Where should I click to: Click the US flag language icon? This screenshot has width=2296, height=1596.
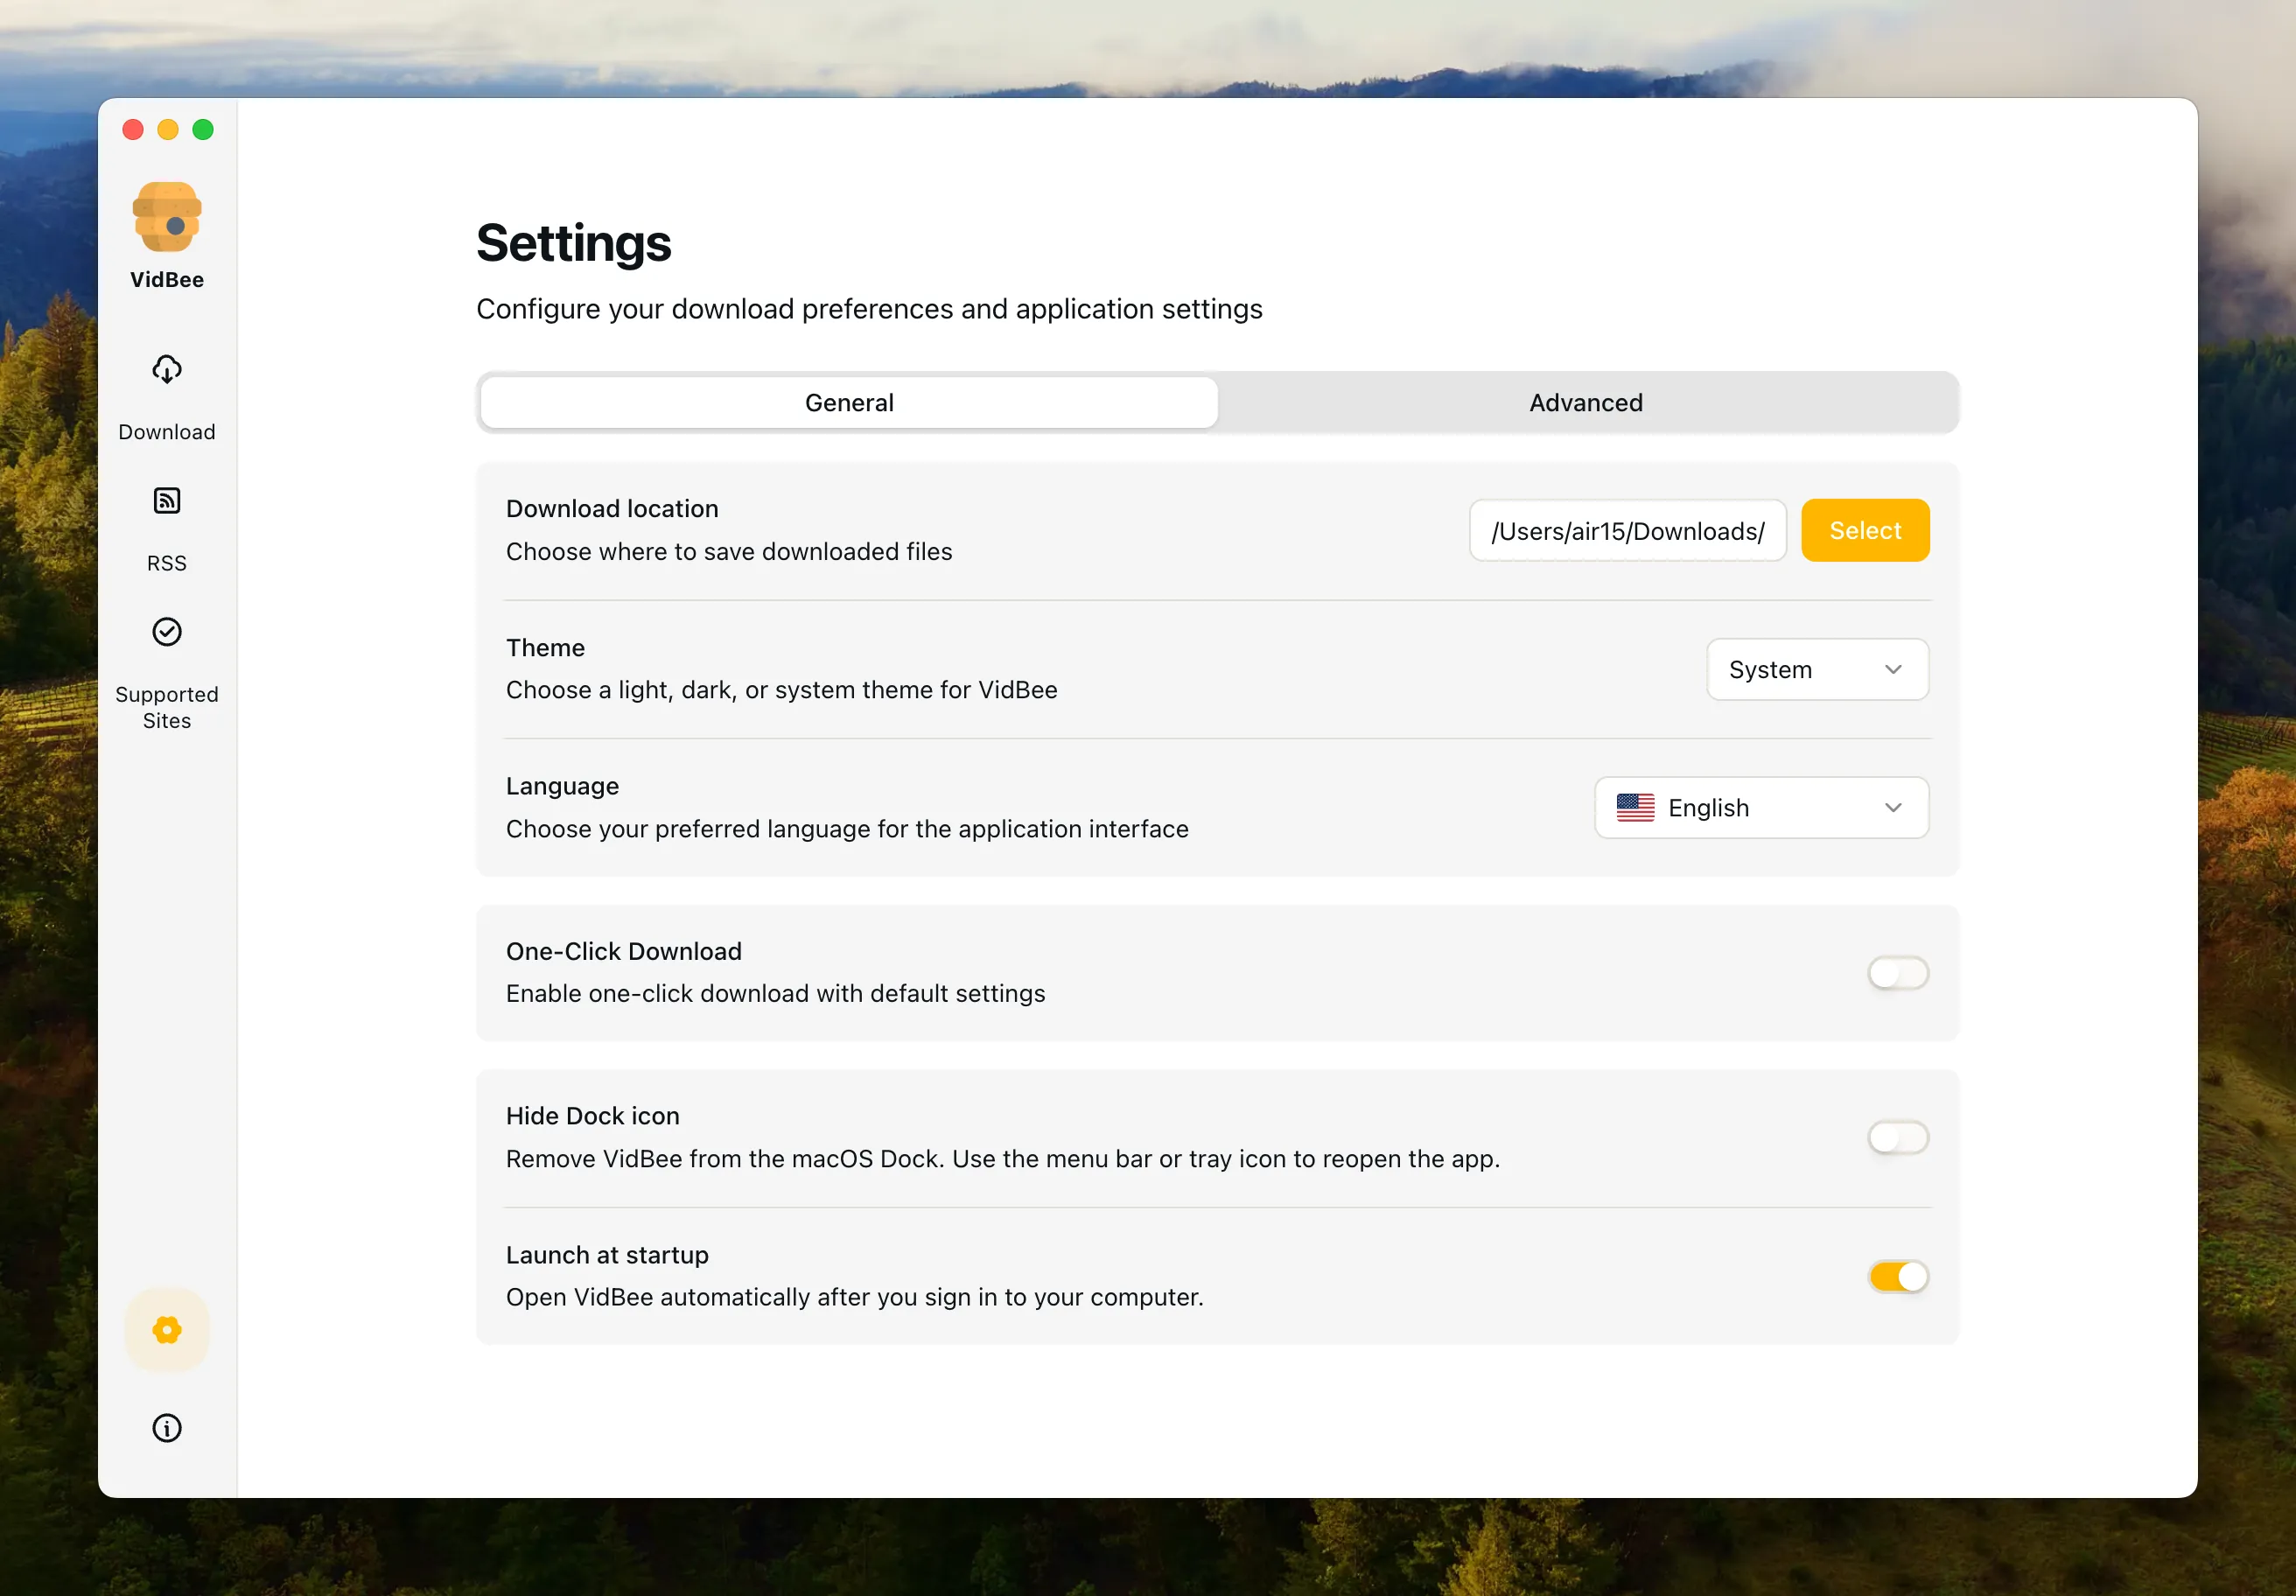(x=1635, y=808)
